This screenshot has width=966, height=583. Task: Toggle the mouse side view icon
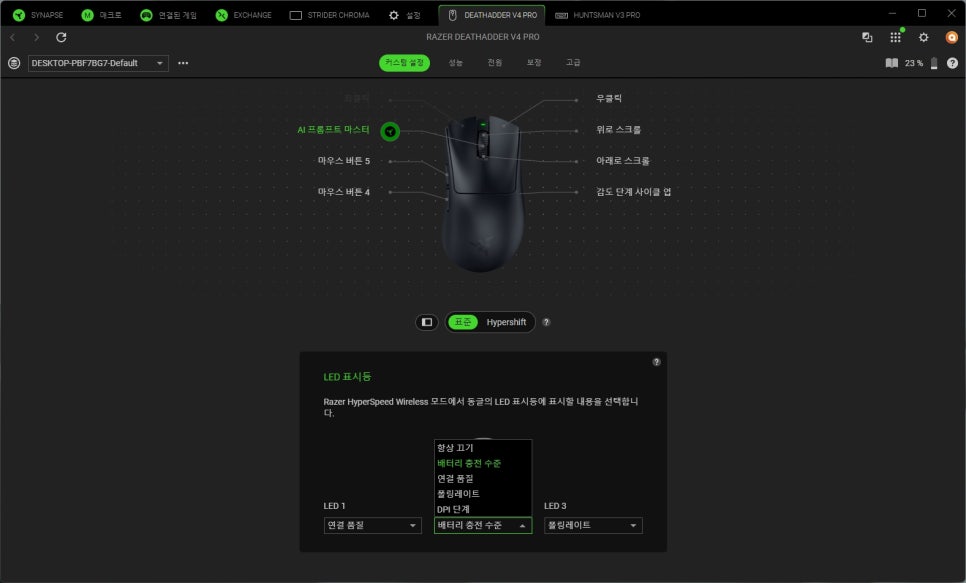(426, 322)
